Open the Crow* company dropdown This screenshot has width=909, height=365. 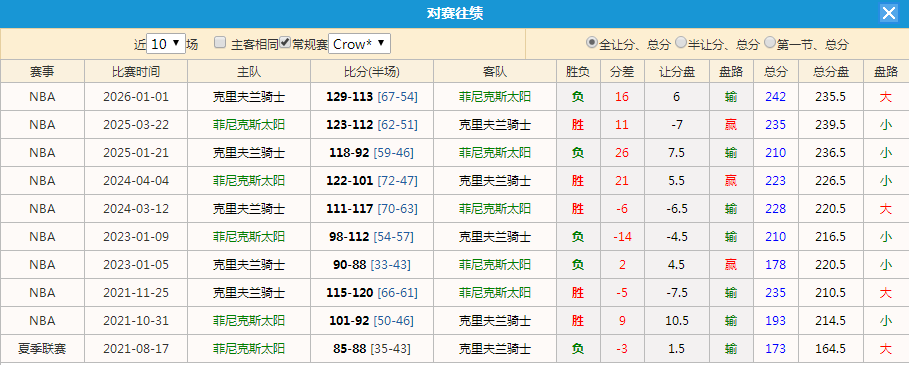(359, 43)
